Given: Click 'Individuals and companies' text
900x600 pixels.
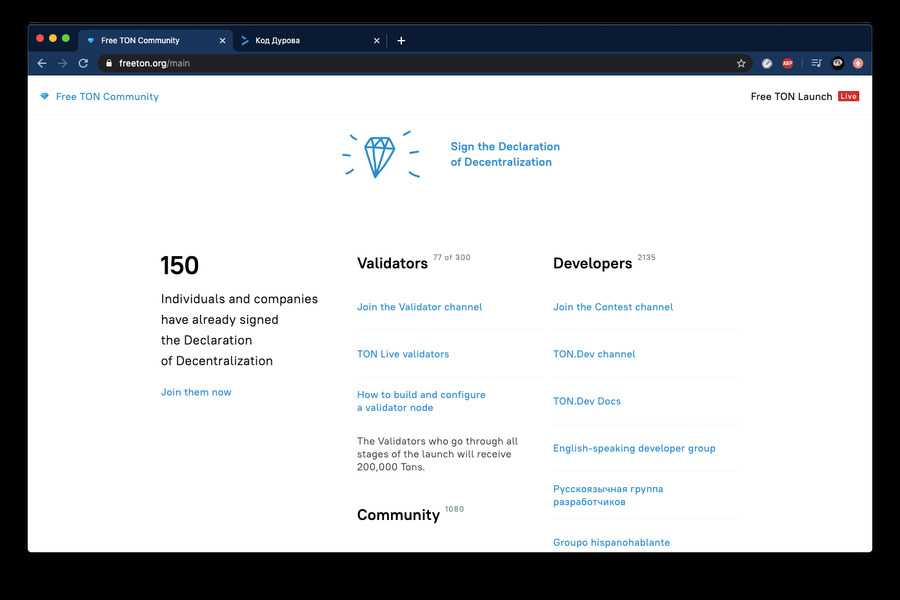Looking at the screenshot, I should 239,299.
